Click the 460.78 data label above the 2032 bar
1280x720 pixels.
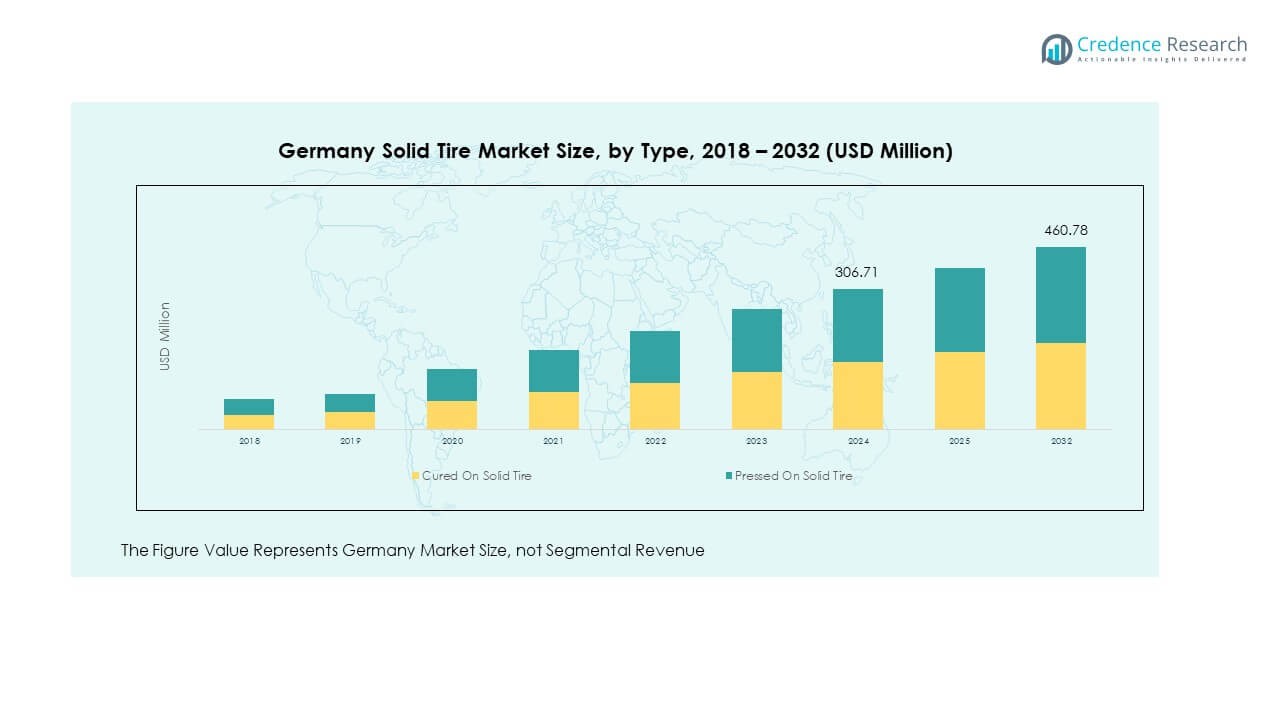1065,230
